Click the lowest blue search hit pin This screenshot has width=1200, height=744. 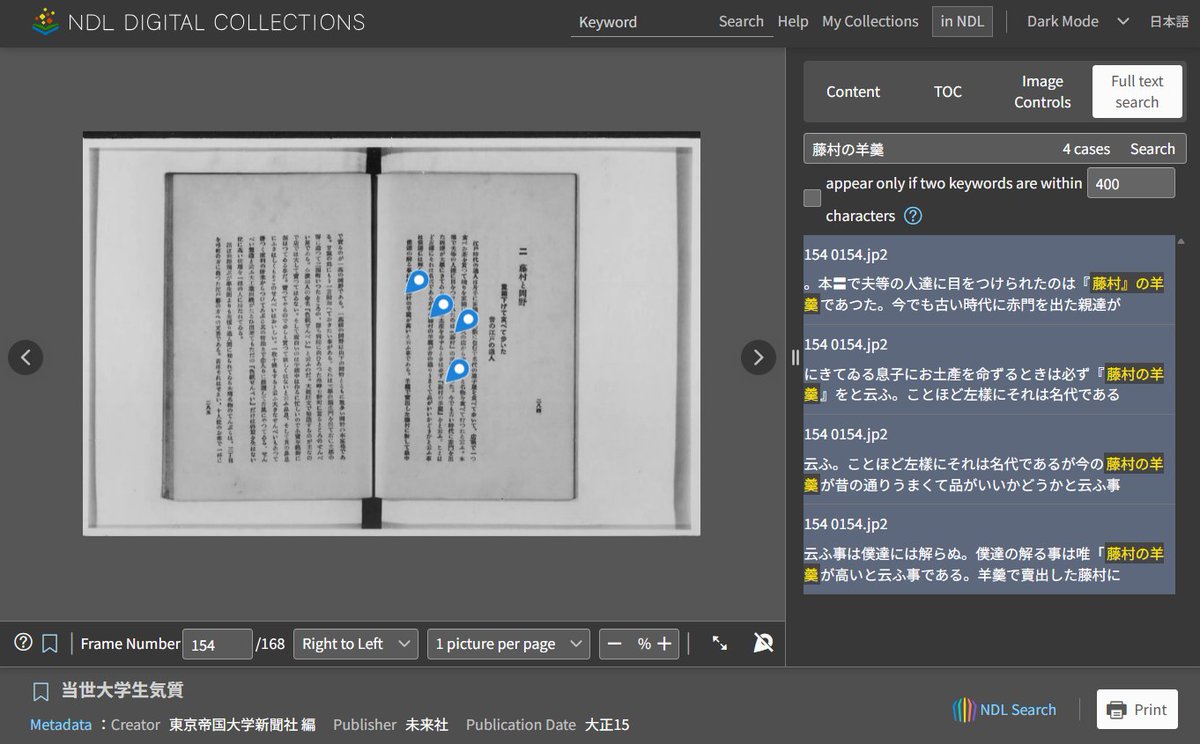click(458, 371)
